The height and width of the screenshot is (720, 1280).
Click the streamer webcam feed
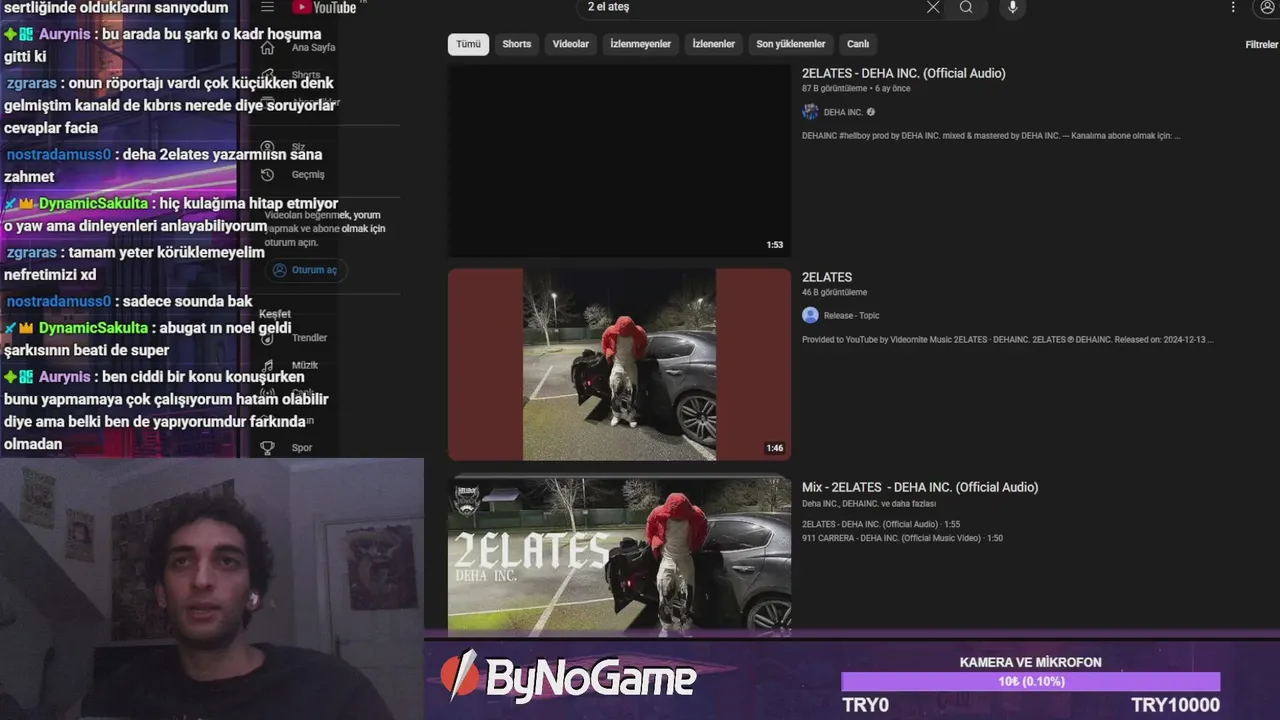pos(212,589)
